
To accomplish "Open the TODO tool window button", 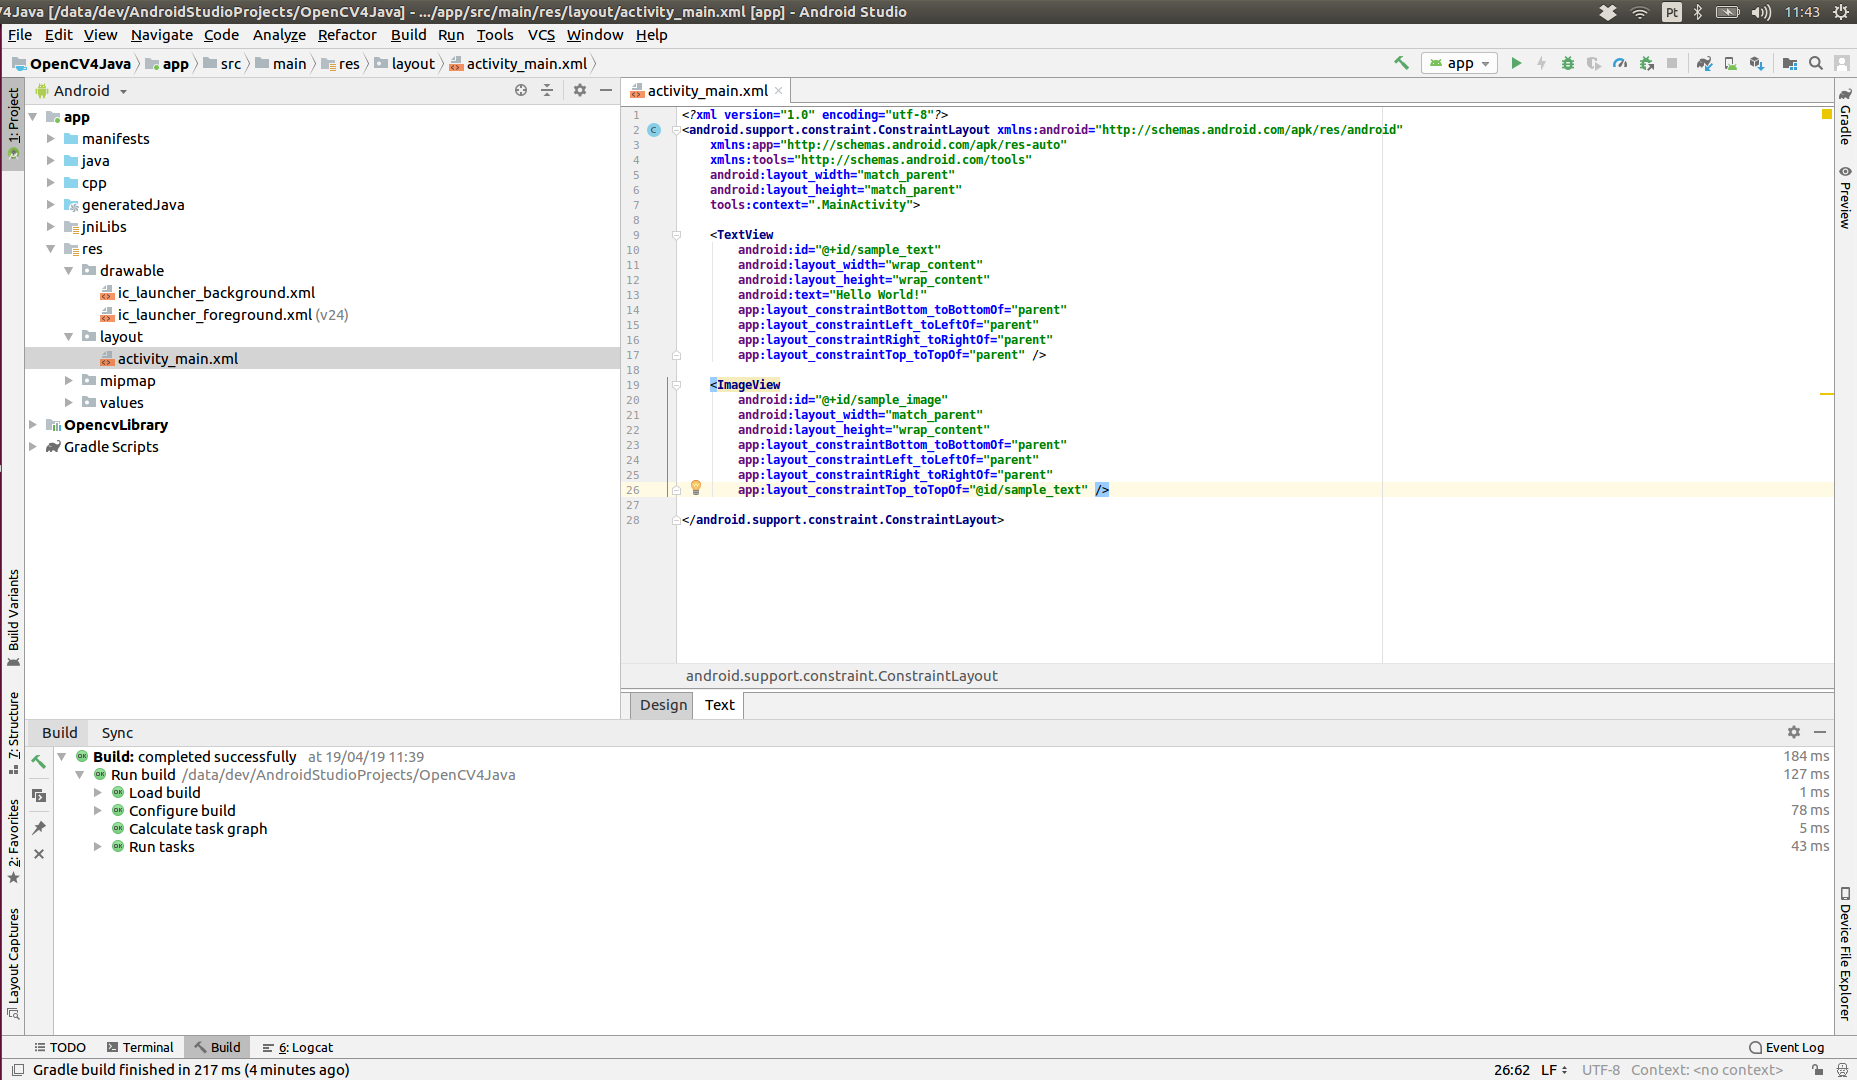I will (x=60, y=1048).
